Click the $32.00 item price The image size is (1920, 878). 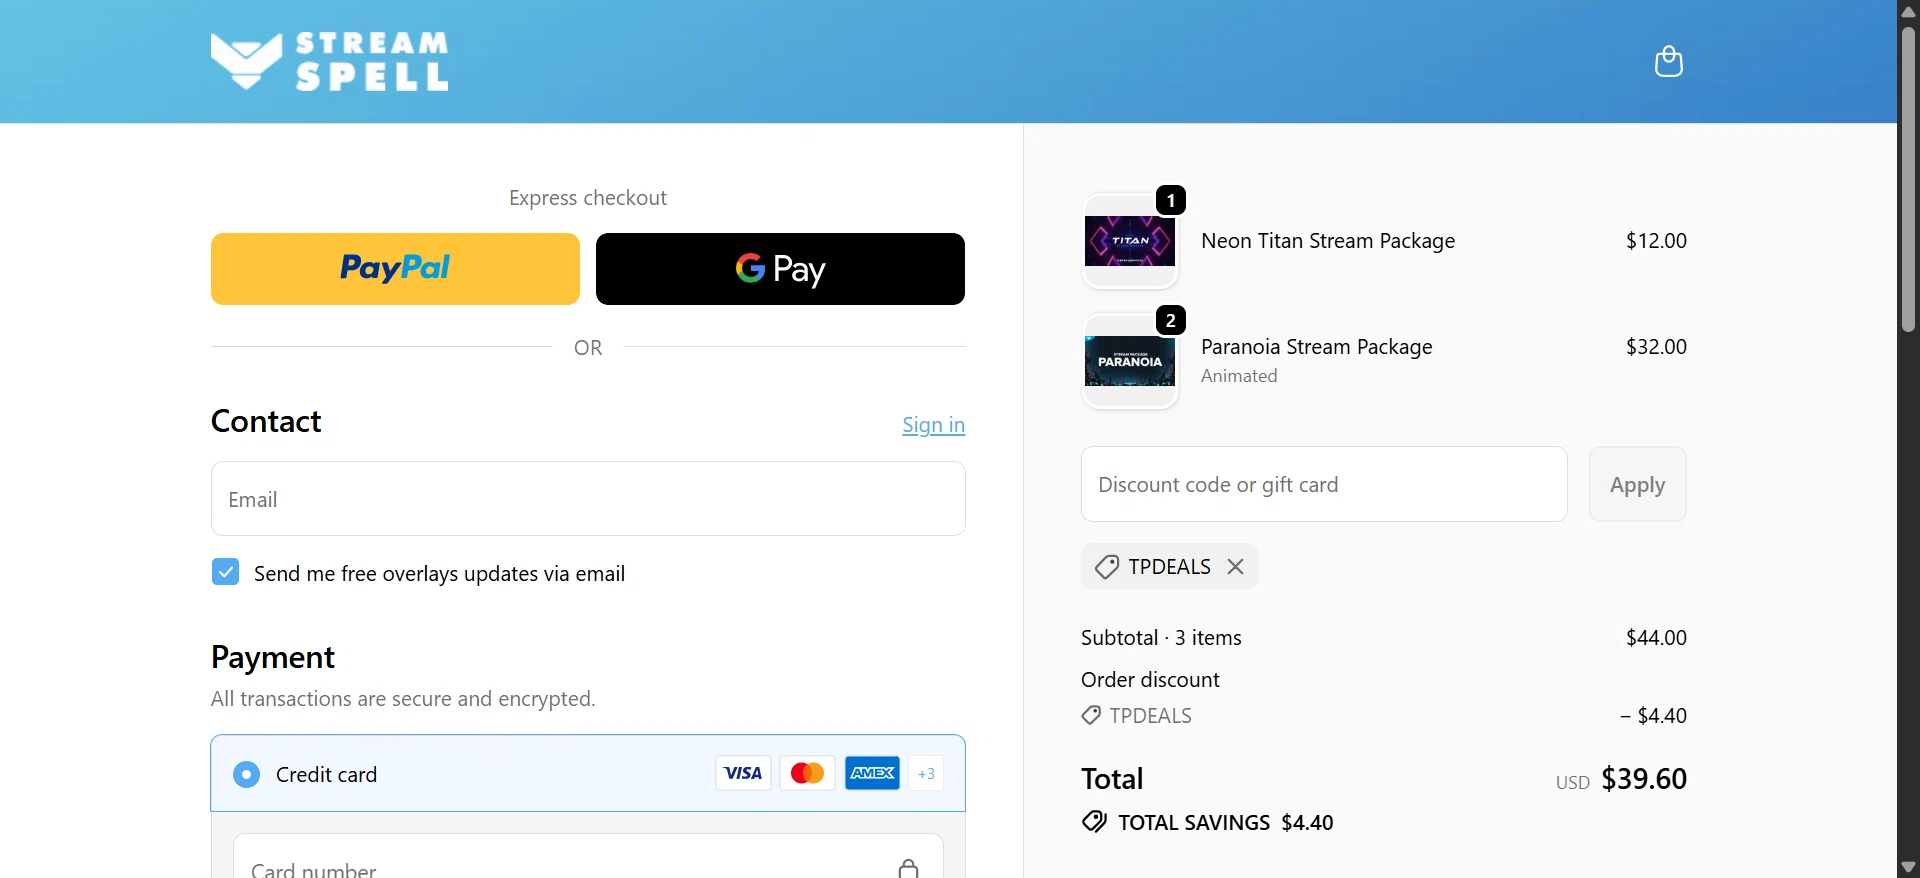(x=1656, y=347)
